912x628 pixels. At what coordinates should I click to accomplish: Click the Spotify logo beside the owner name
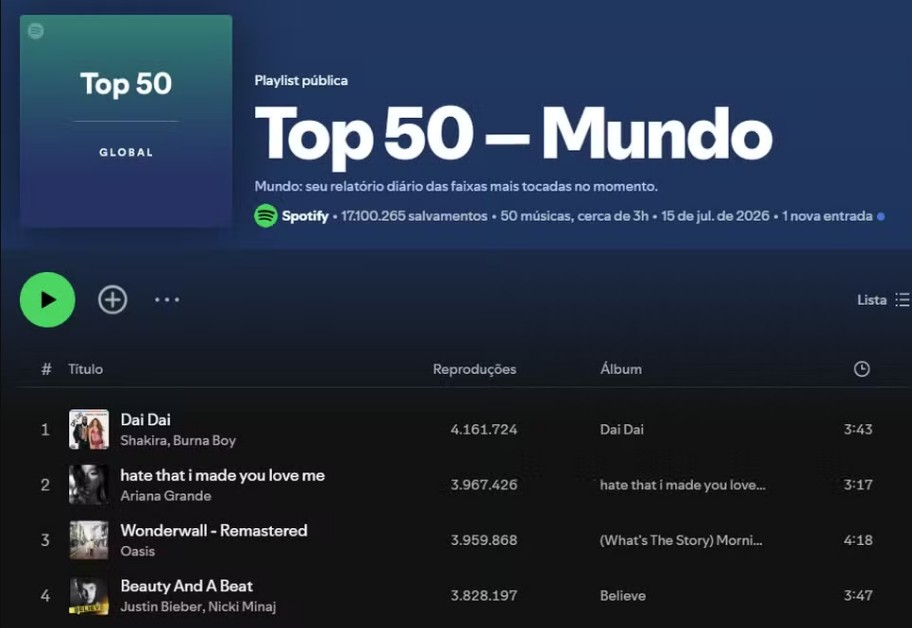(266, 216)
